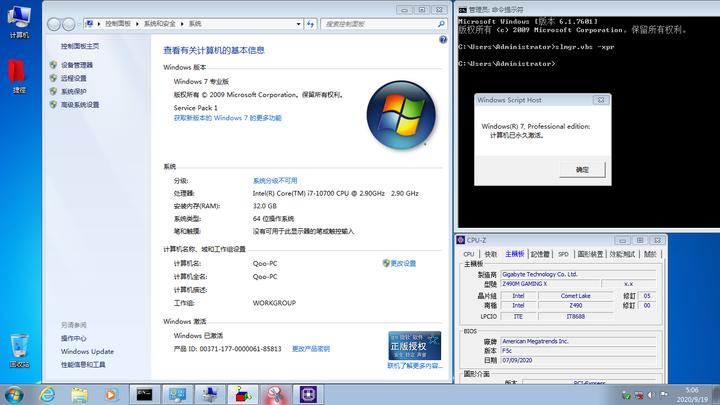Click the Action Center flag tray icon
720x405 pixels.
pos(664,395)
